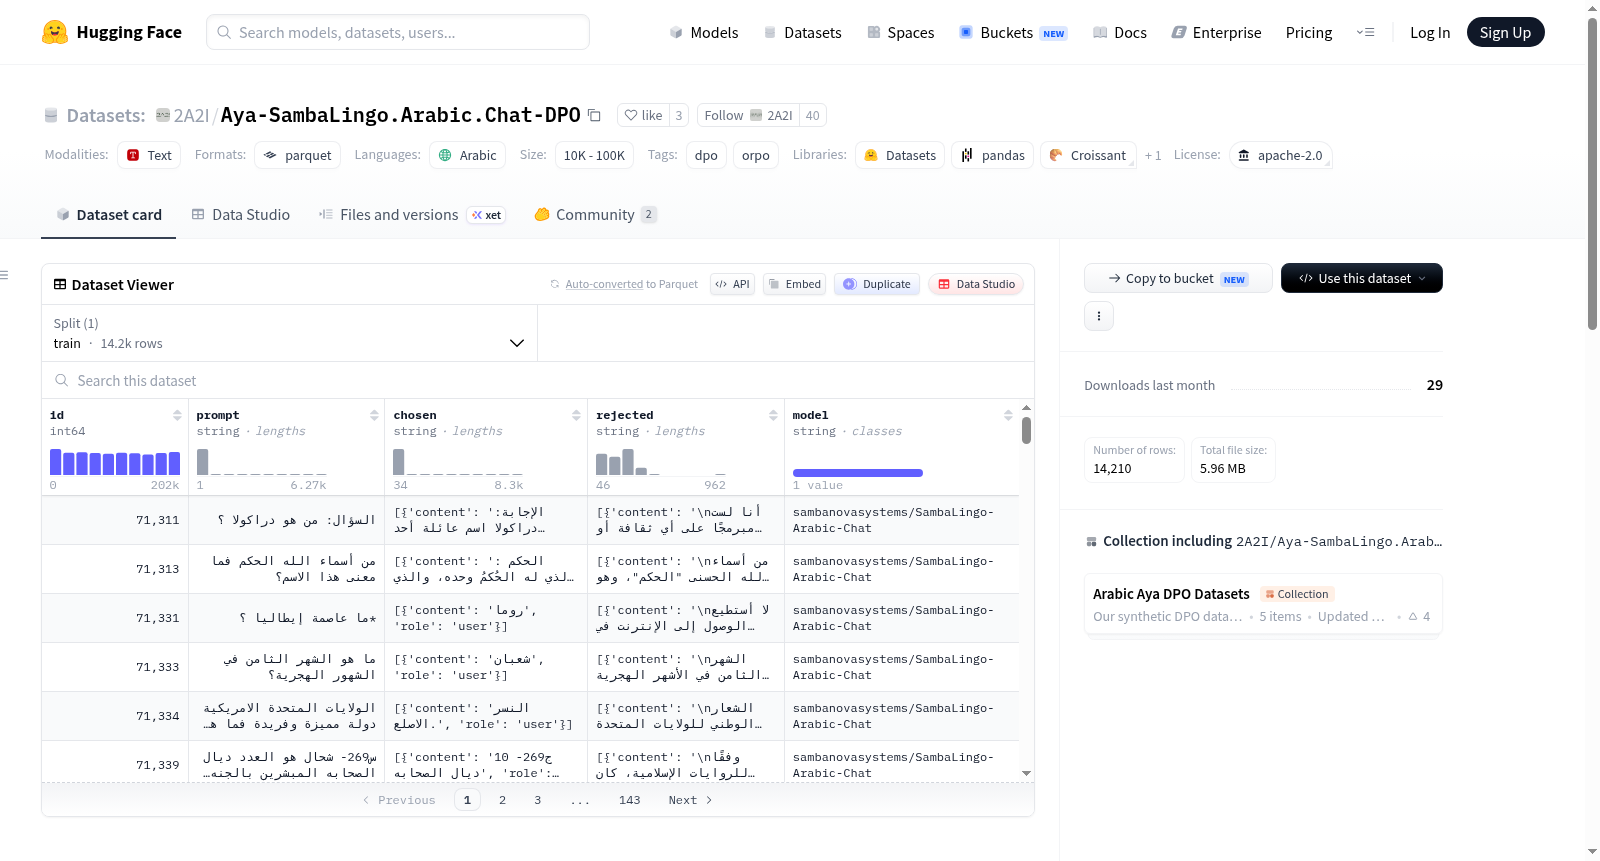Copy to bucket
The width and height of the screenshot is (1600, 861).
pos(1178,278)
